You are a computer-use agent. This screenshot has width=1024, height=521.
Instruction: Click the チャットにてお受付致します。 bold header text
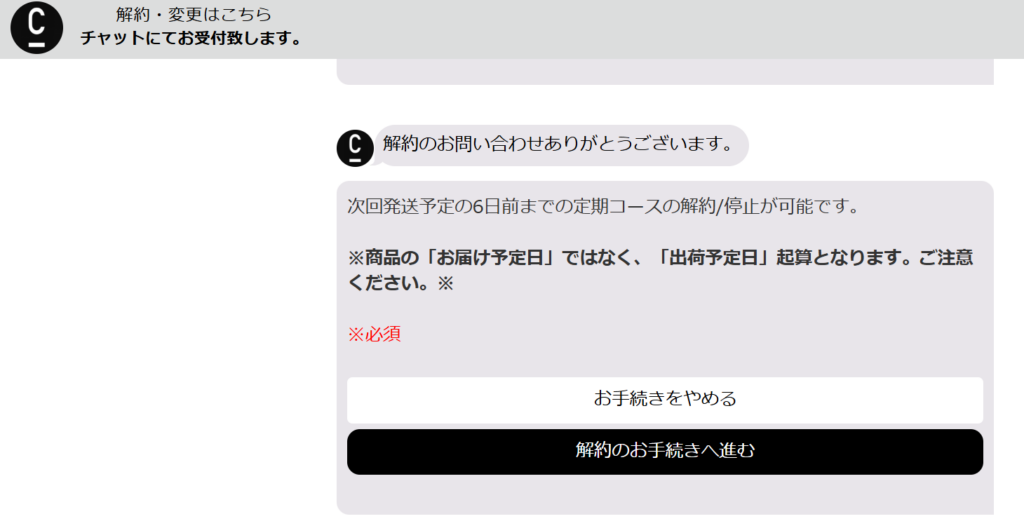(x=191, y=39)
